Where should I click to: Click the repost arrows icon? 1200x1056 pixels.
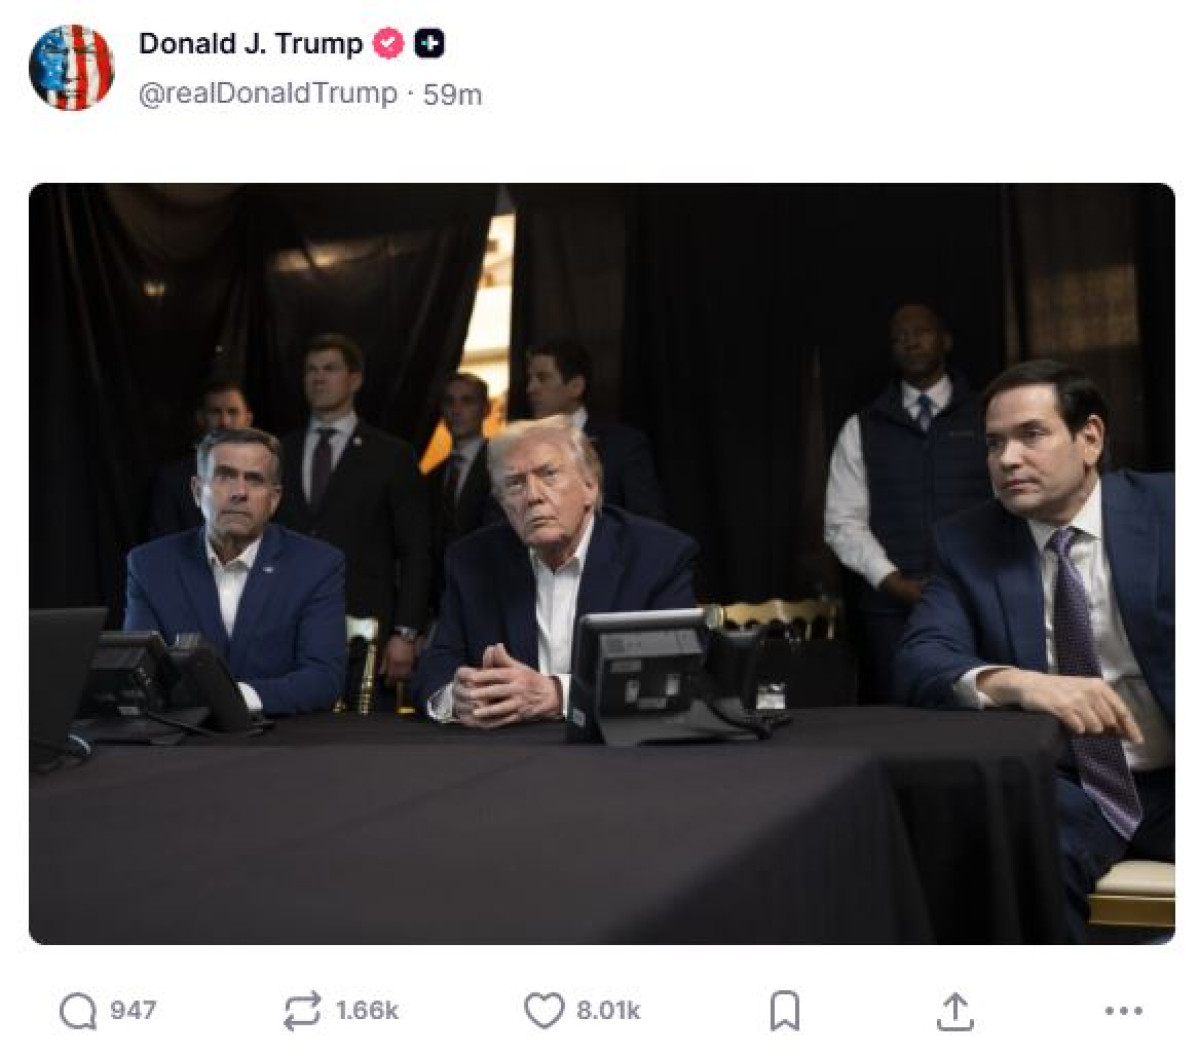303,1011
